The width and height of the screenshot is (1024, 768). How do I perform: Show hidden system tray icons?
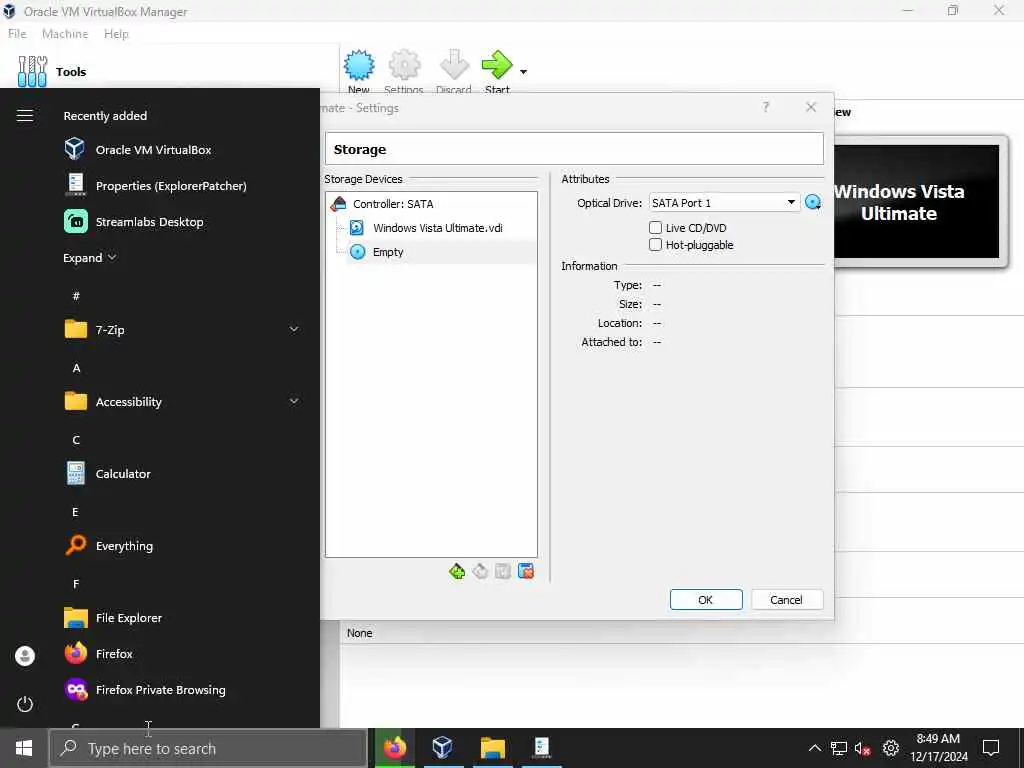[x=815, y=748]
